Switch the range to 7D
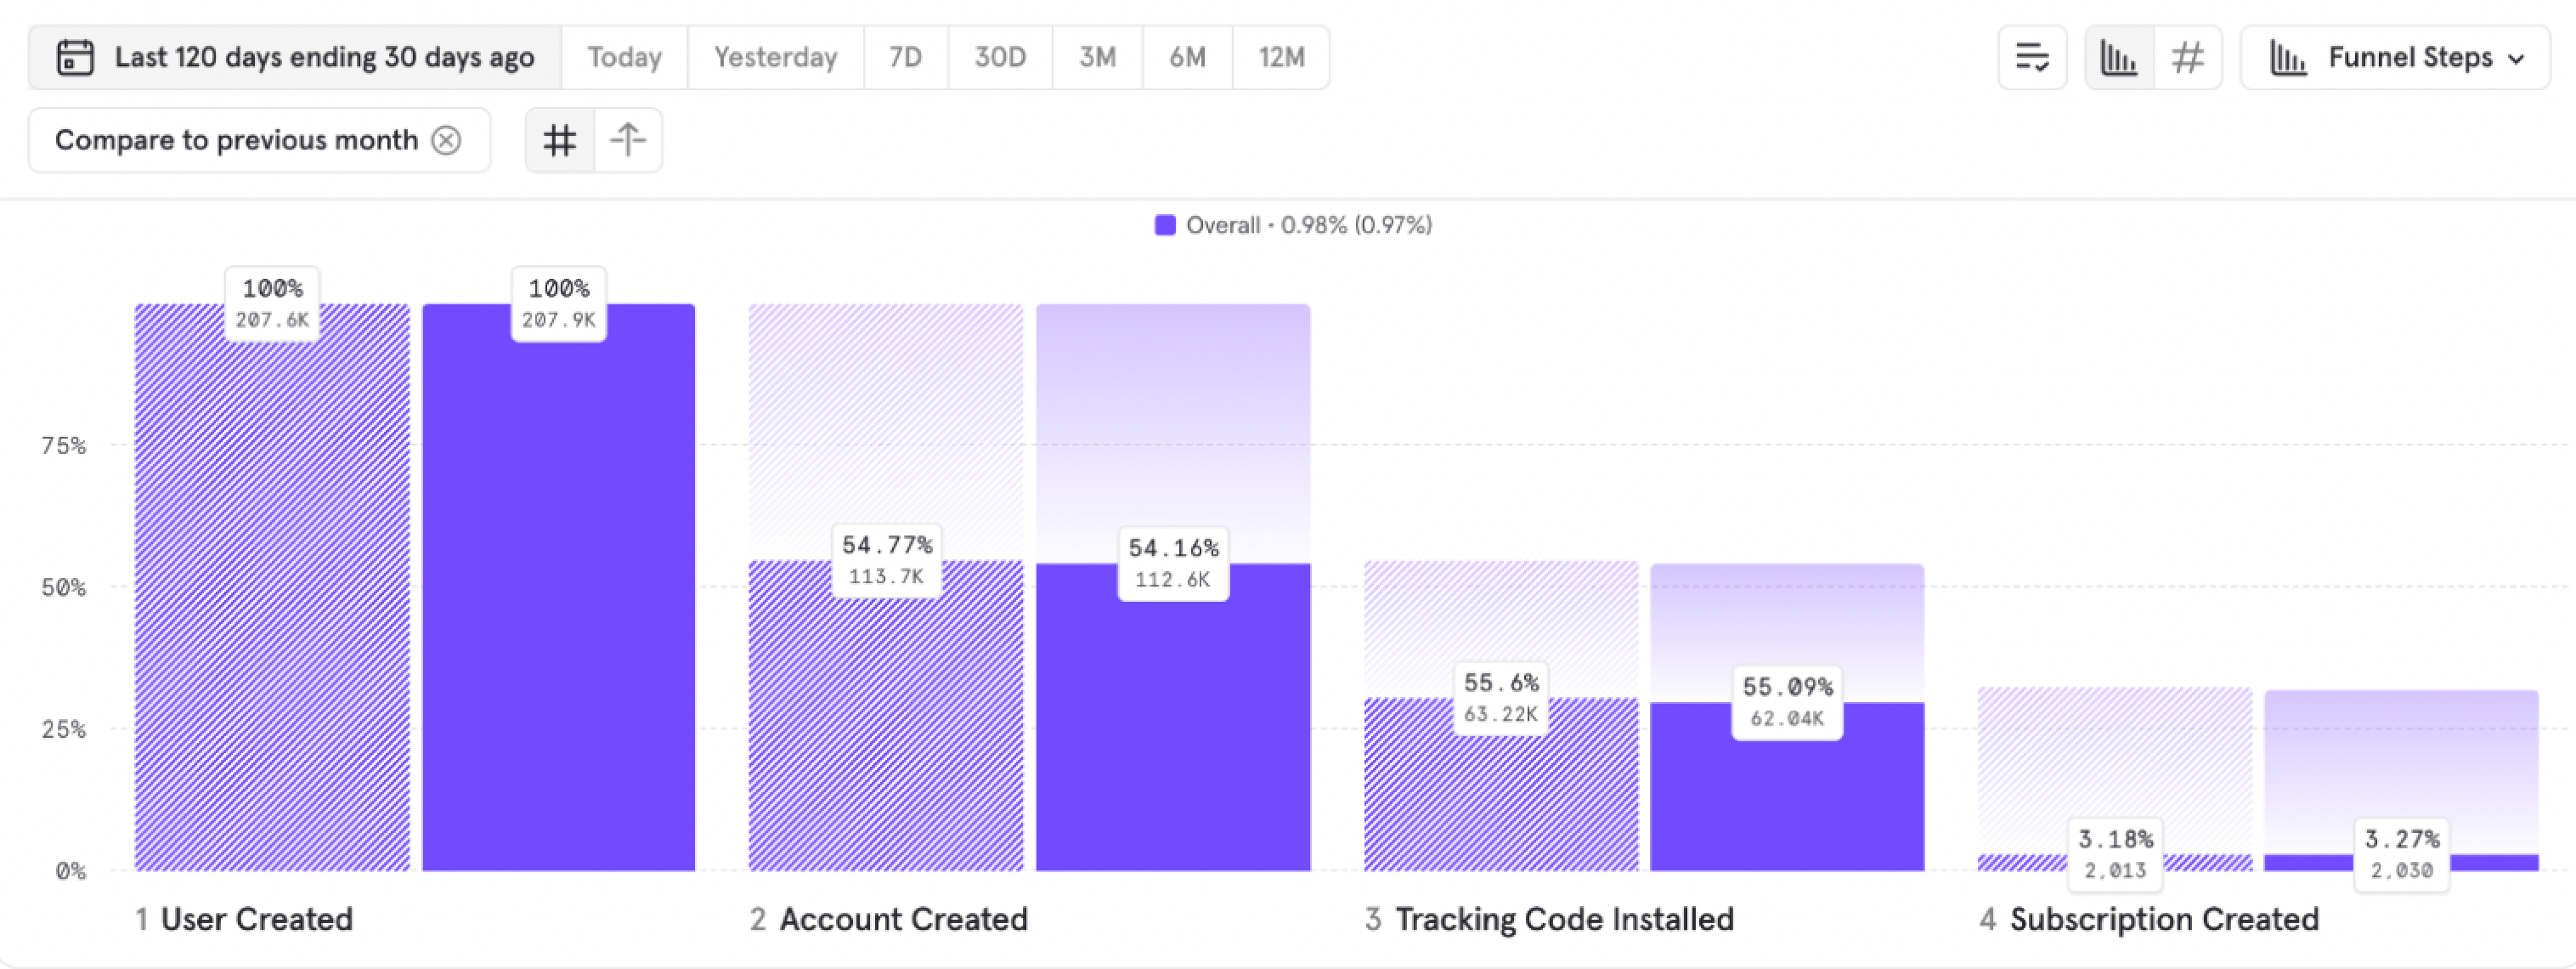The width and height of the screenshot is (2576, 969). click(906, 57)
